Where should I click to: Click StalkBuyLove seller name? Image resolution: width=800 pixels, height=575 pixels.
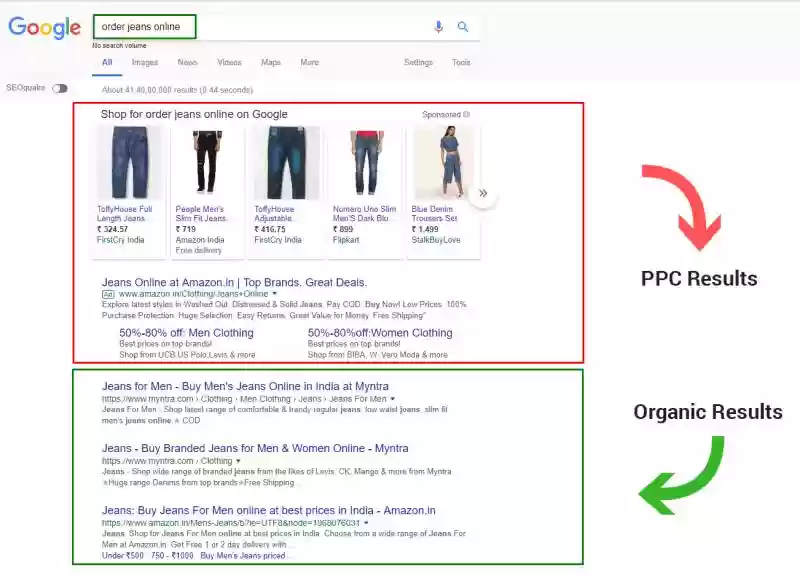436,240
